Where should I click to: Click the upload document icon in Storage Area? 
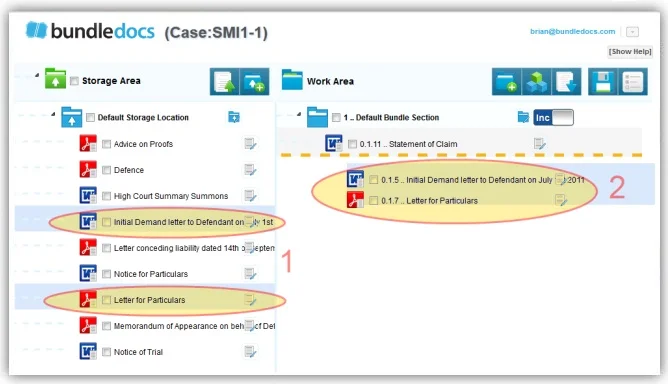(x=225, y=81)
